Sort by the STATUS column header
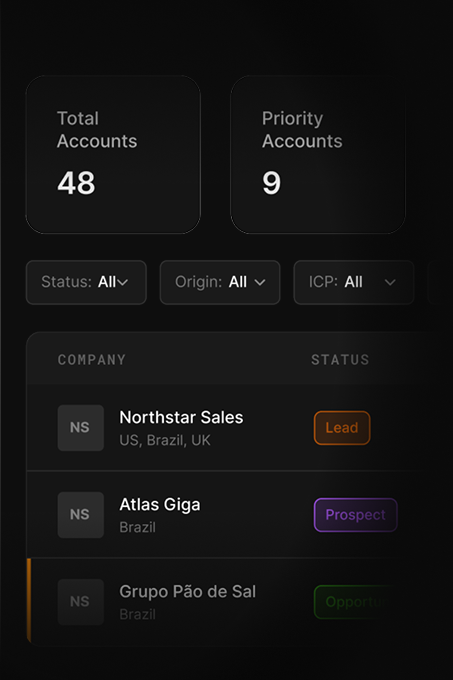The width and height of the screenshot is (453, 680). click(x=340, y=360)
